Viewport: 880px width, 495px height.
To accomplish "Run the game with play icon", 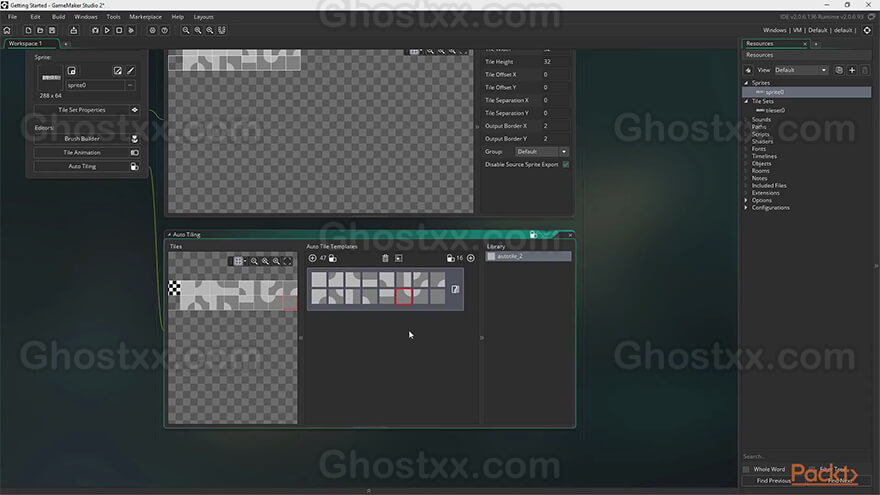I will 107,30.
